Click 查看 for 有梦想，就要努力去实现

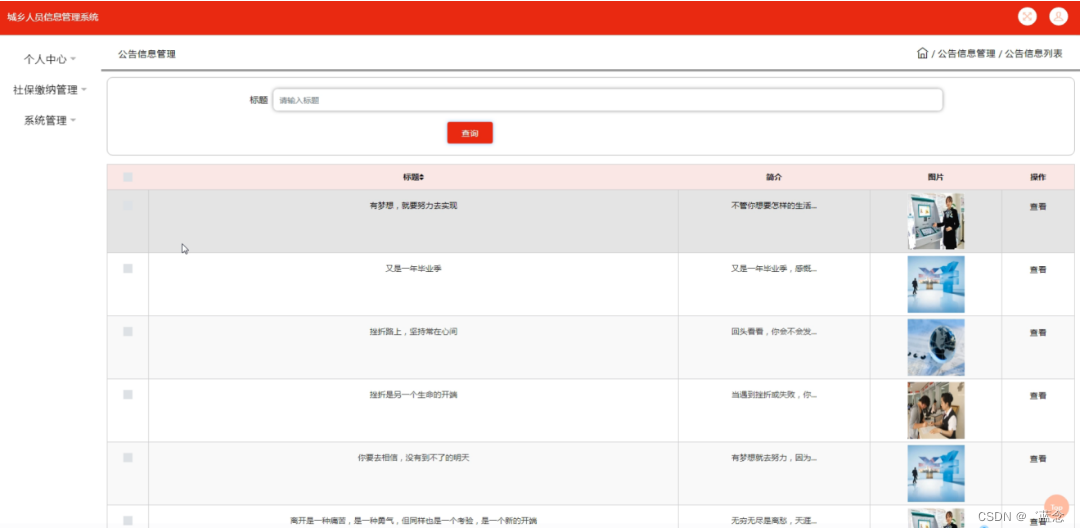[x=1038, y=206]
